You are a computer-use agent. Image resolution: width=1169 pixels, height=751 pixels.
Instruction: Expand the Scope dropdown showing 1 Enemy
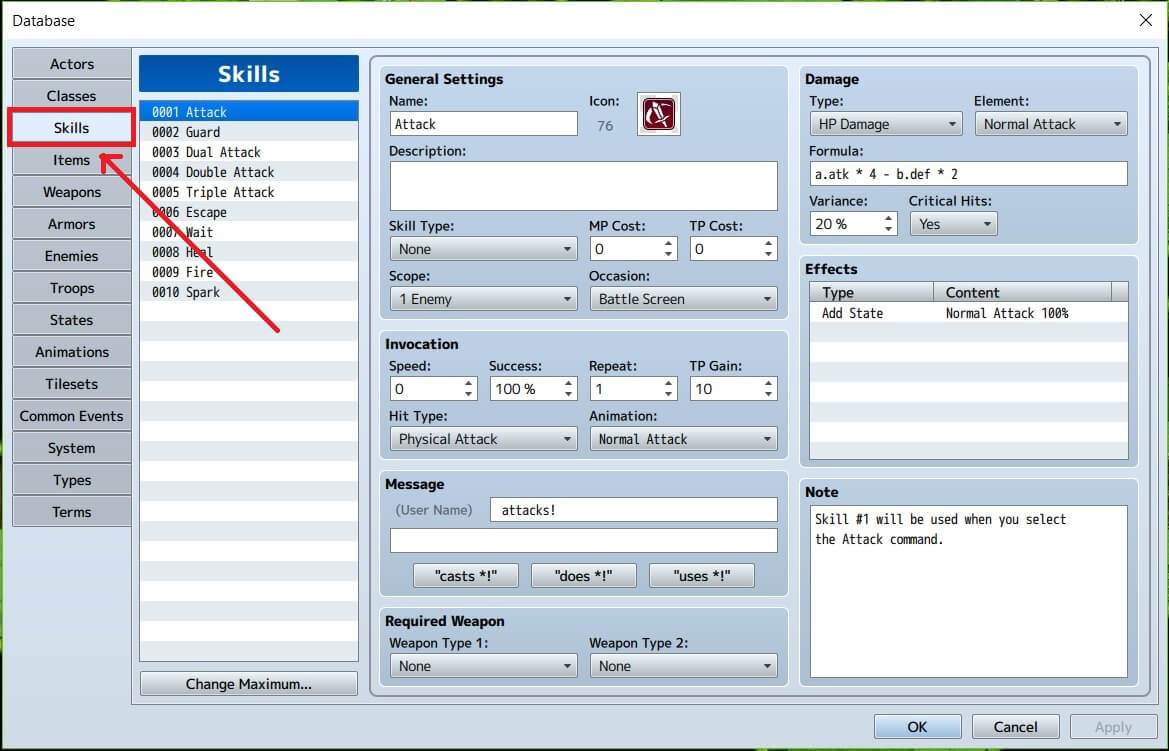pyautogui.click(x=483, y=299)
